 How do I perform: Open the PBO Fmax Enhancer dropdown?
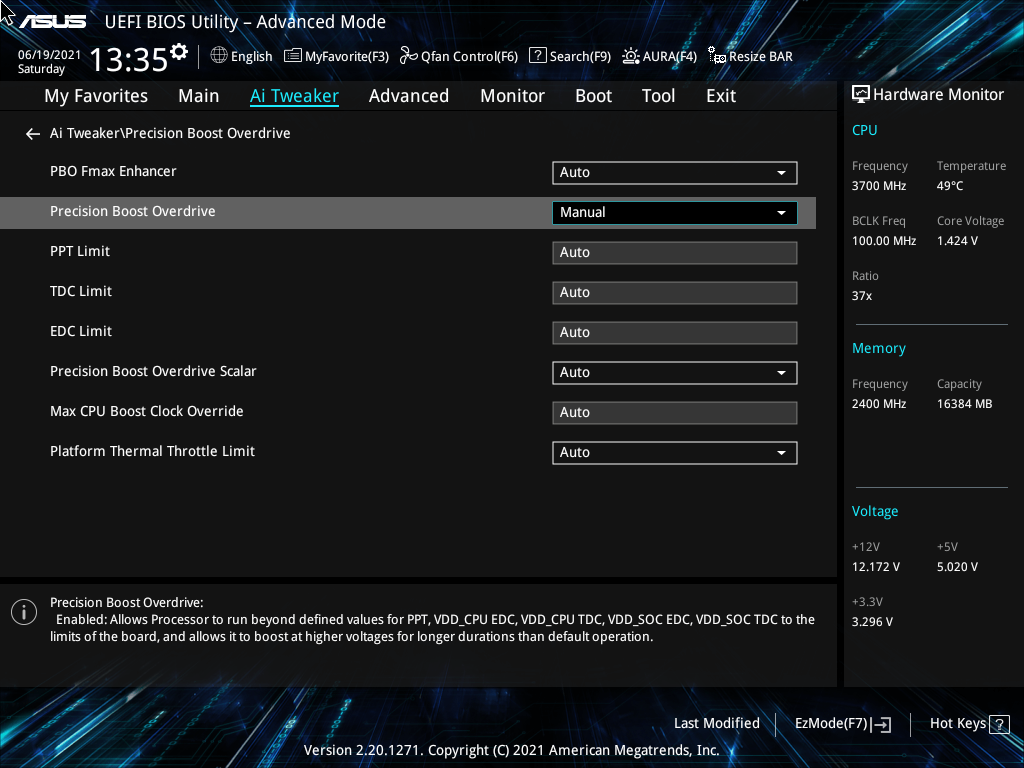pos(674,172)
